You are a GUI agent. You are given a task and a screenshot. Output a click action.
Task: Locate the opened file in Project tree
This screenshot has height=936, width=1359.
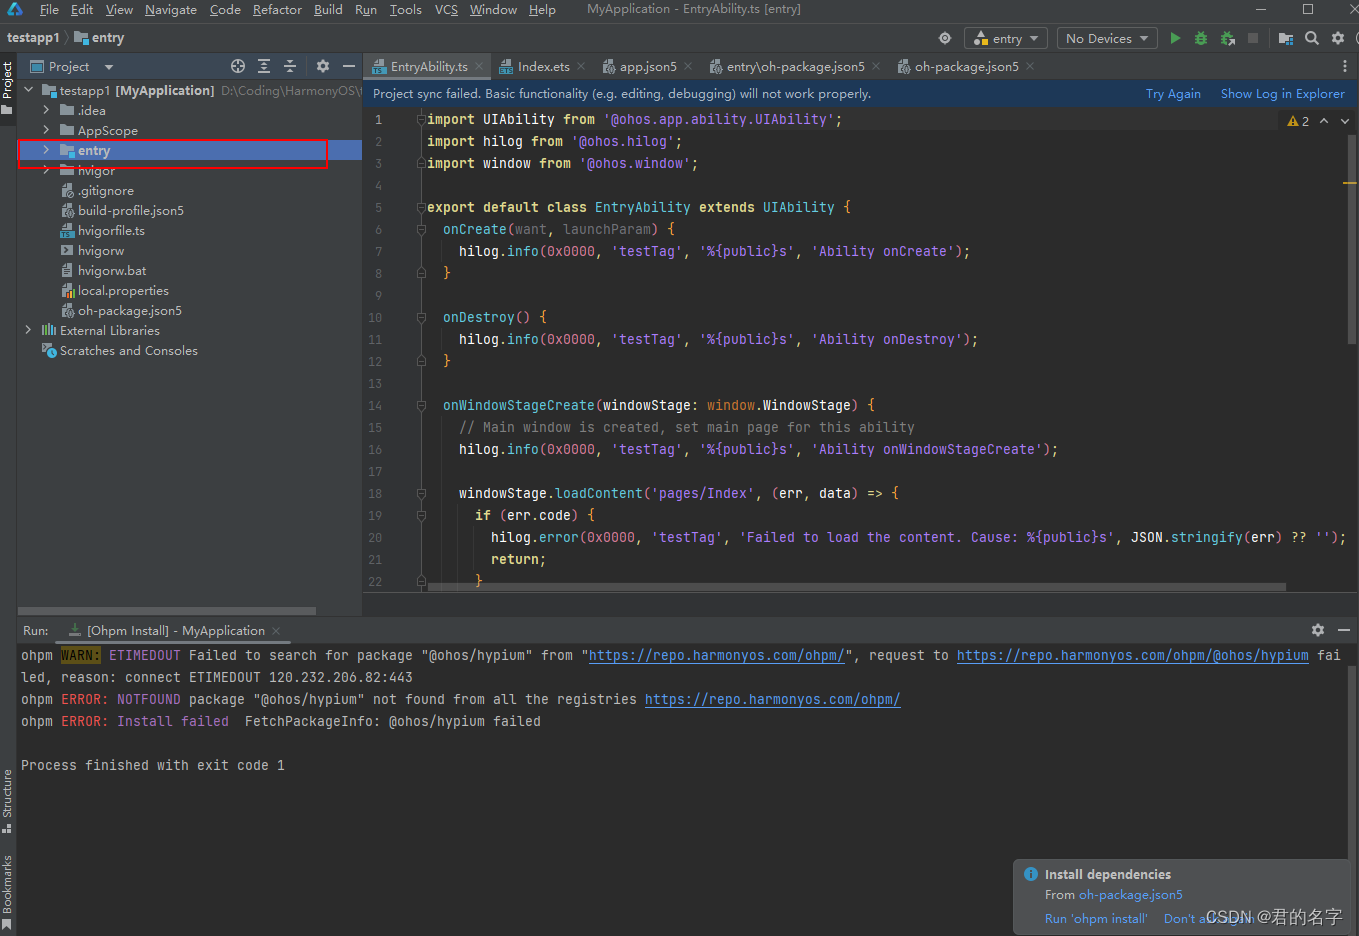(x=238, y=66)
